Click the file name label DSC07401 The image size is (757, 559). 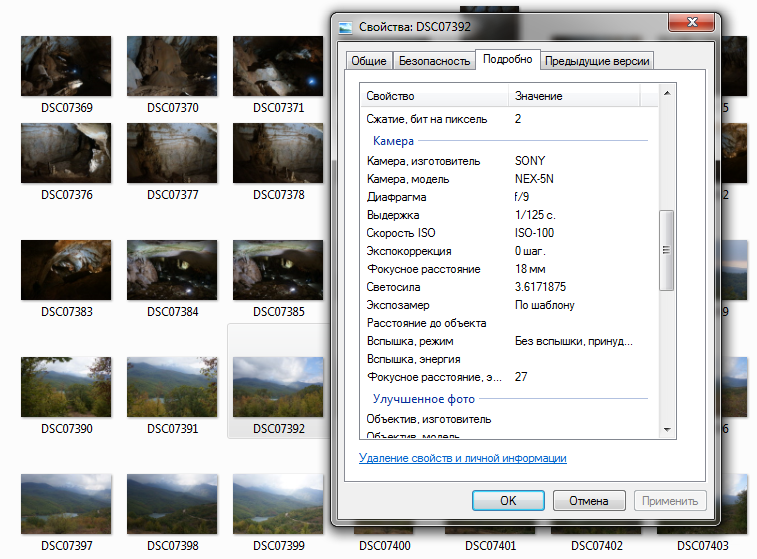tap(491, 545)
